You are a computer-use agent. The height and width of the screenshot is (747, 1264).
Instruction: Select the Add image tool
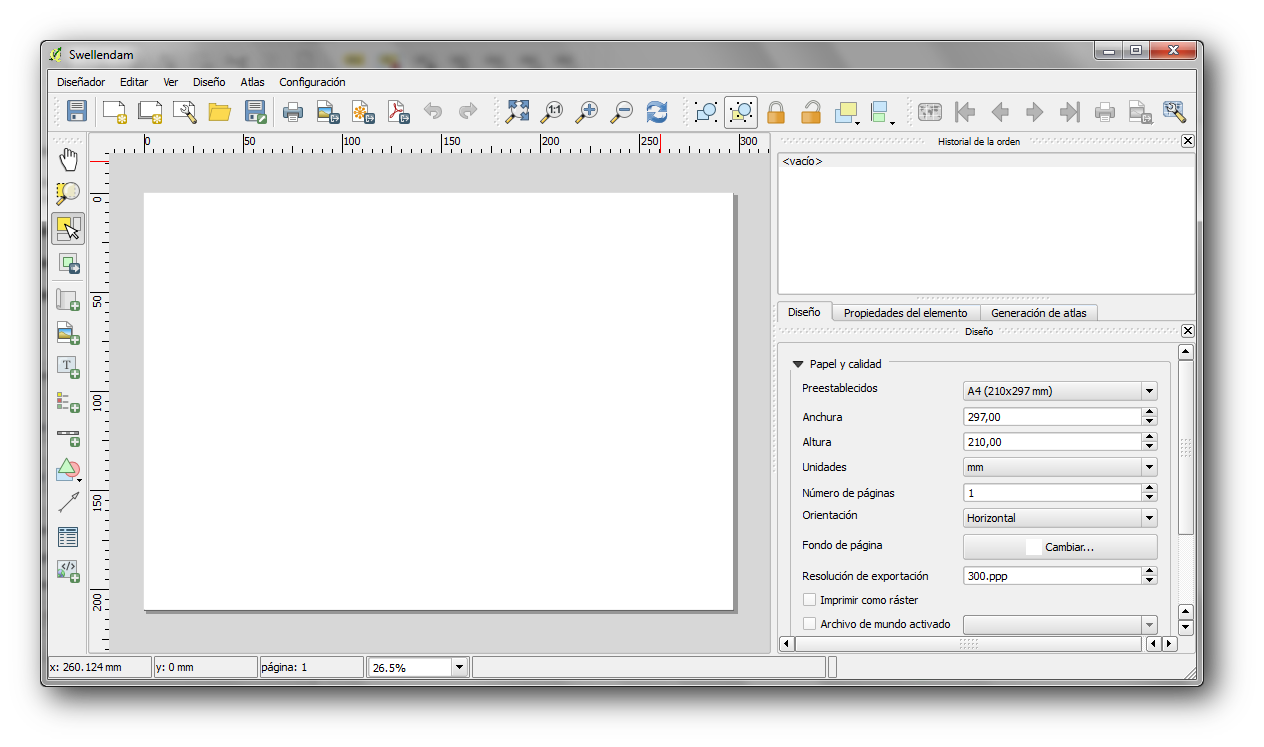pos(68,333)
